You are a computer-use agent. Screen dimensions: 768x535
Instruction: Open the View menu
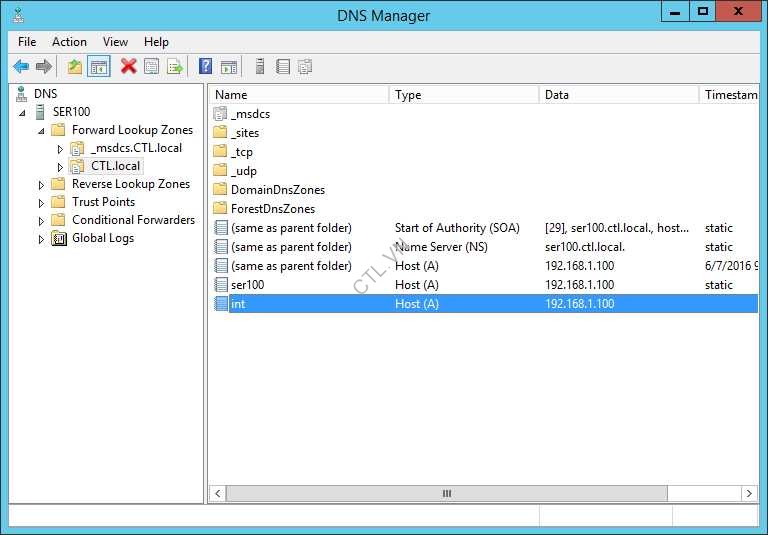(x=115, y=42)
